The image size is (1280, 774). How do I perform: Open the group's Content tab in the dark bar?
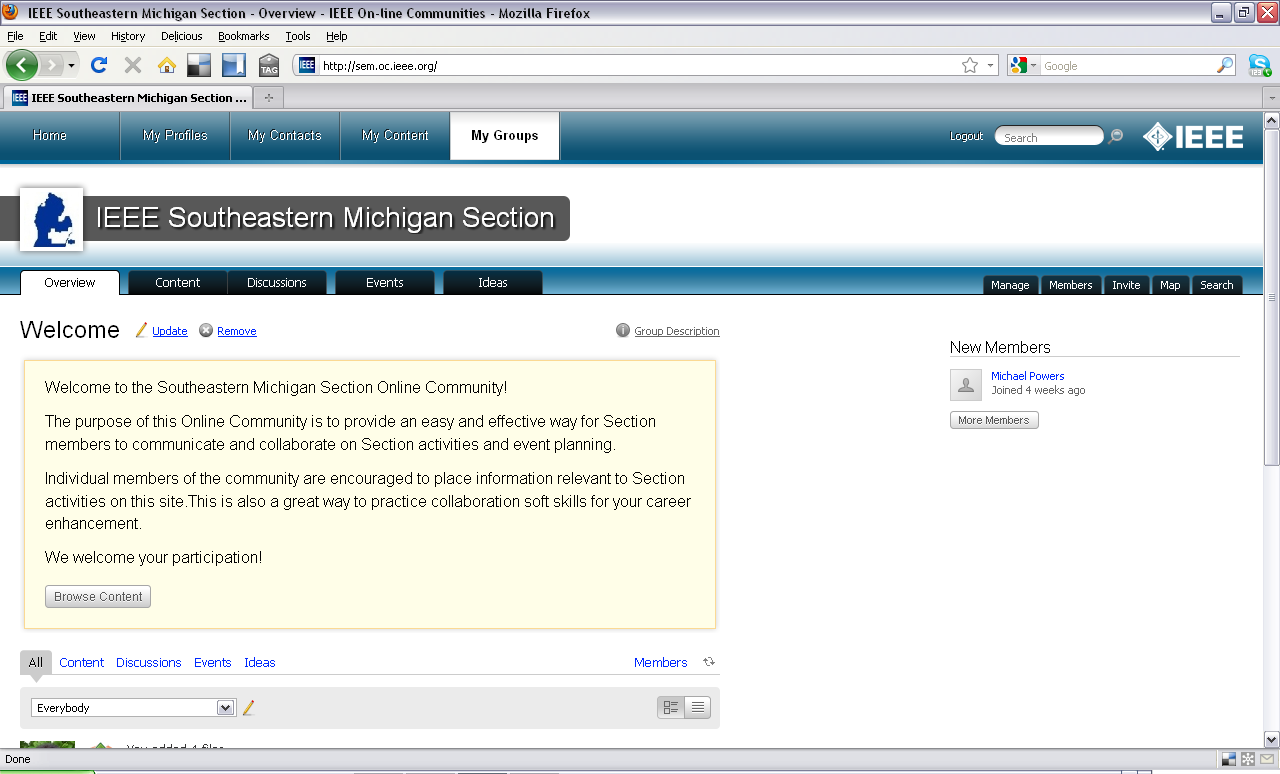click(178, 283)
